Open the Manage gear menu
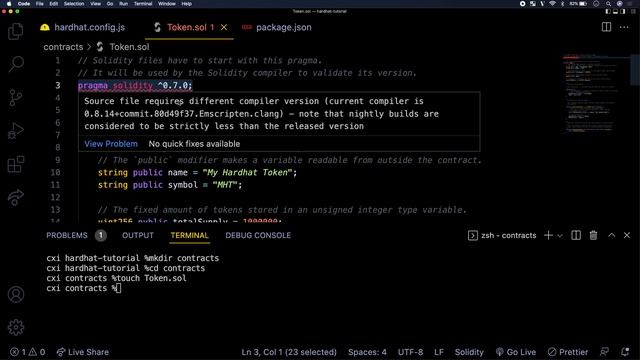The image size is (640, 360). [x=16, y=327]
